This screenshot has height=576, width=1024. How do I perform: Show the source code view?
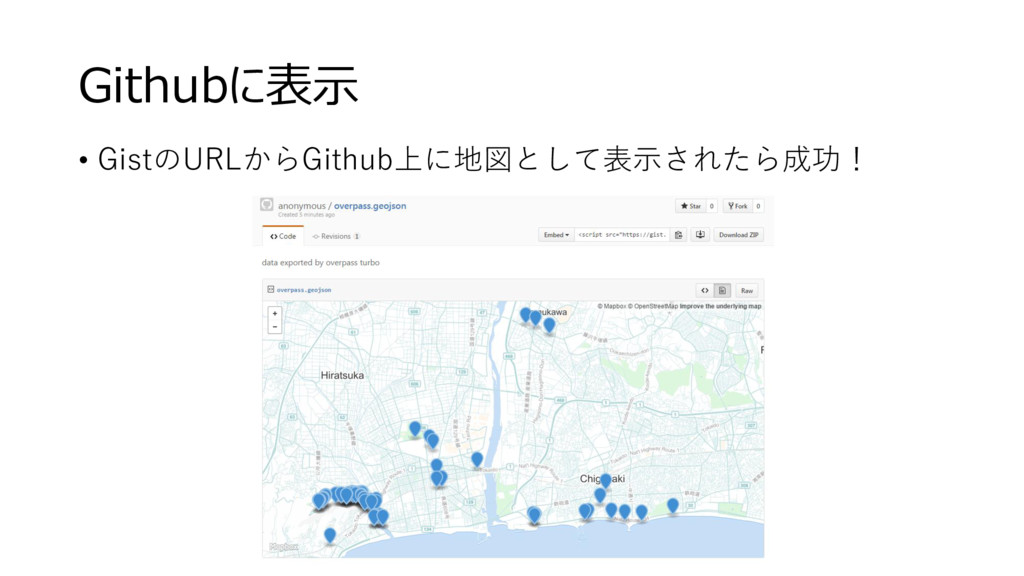click(x=705, y=291)
